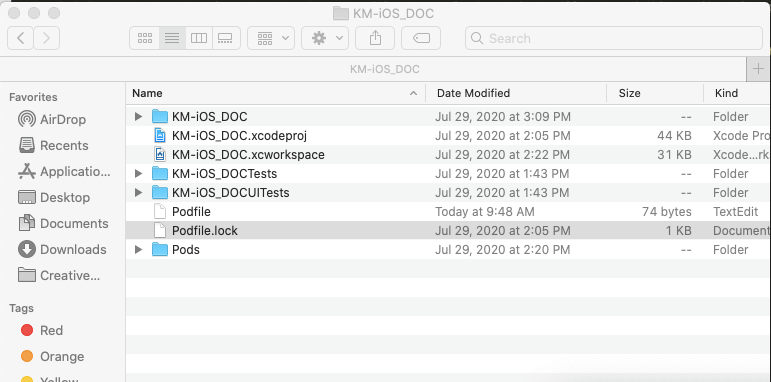
Task: Click the Pods folder name
Action: (x=186, y=250)
